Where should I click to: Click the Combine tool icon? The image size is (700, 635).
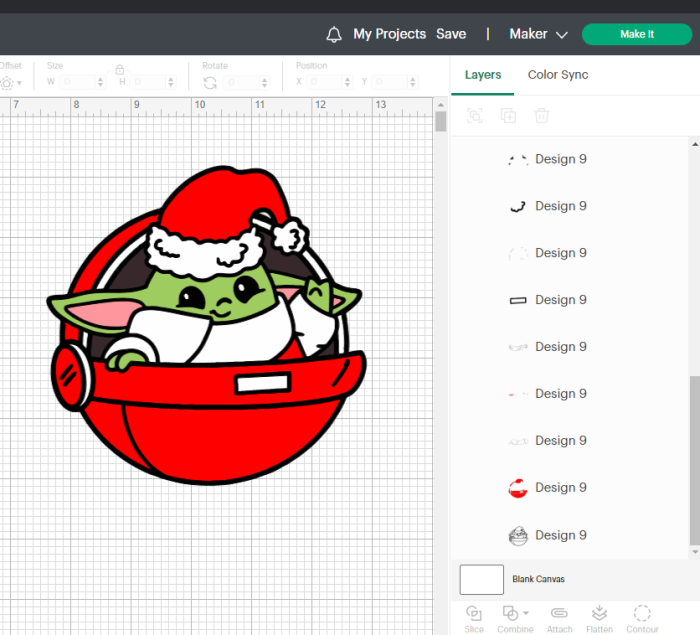pos(510,613)
